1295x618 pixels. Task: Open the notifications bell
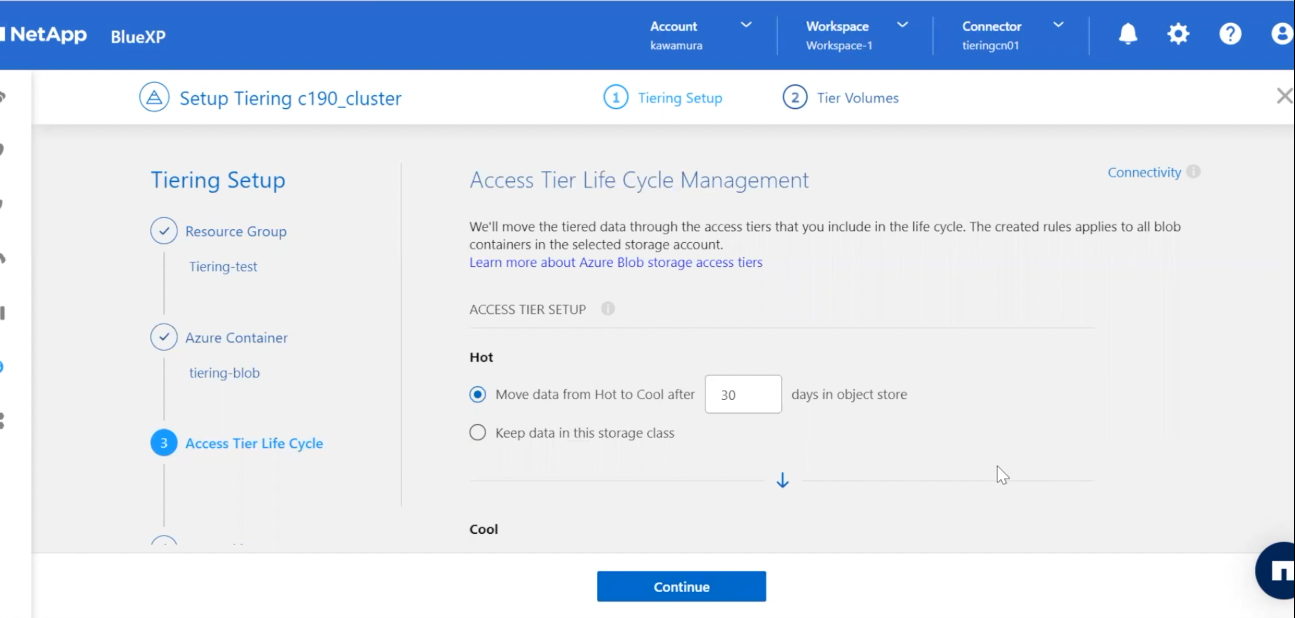pos(1128,34)
